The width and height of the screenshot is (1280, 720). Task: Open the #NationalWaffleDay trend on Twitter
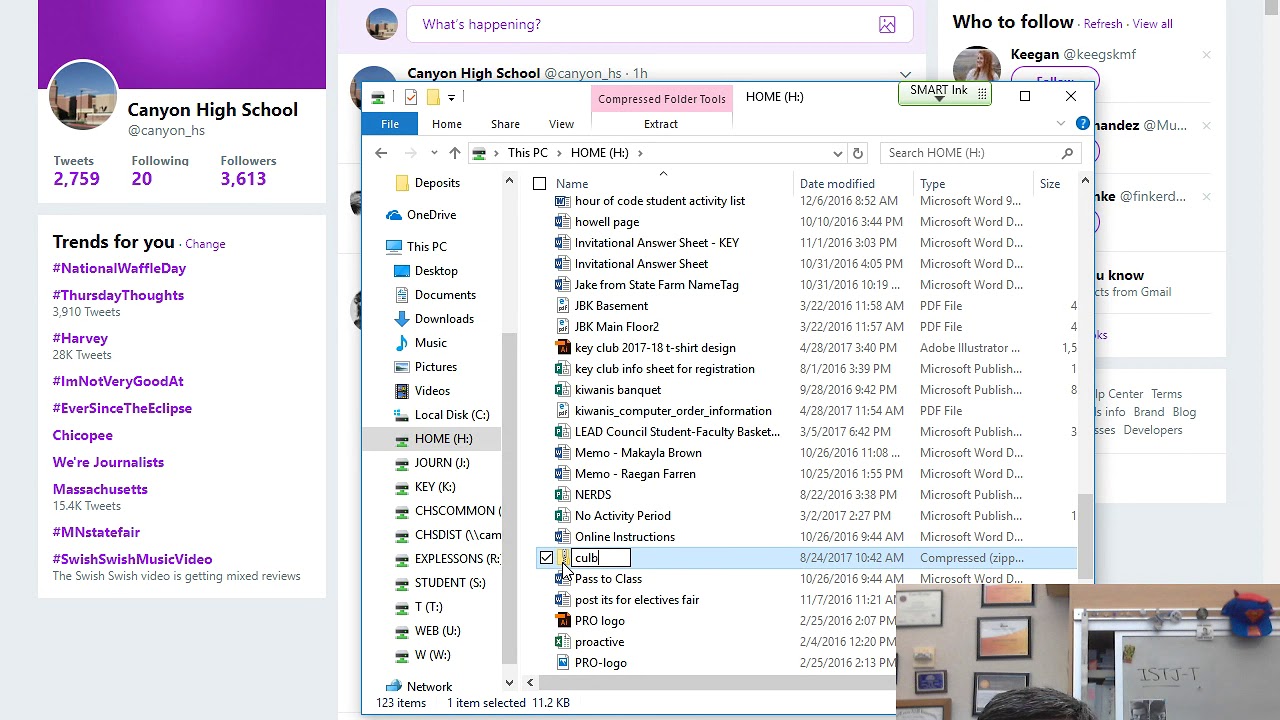[x=119, y=268]
